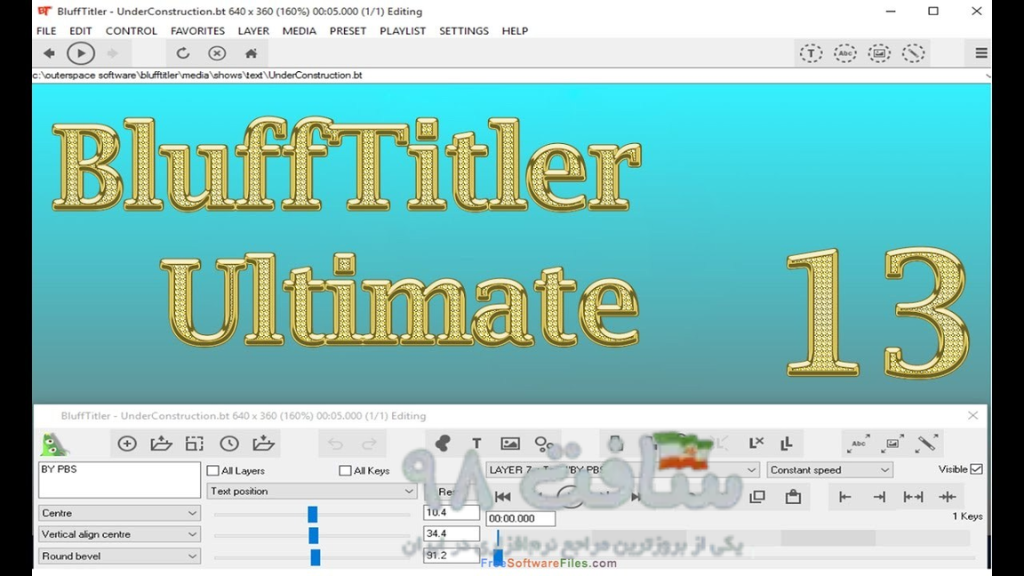
Task: Click the add picture layer icon
Action: pyautogui.click(x=510, y=444)
